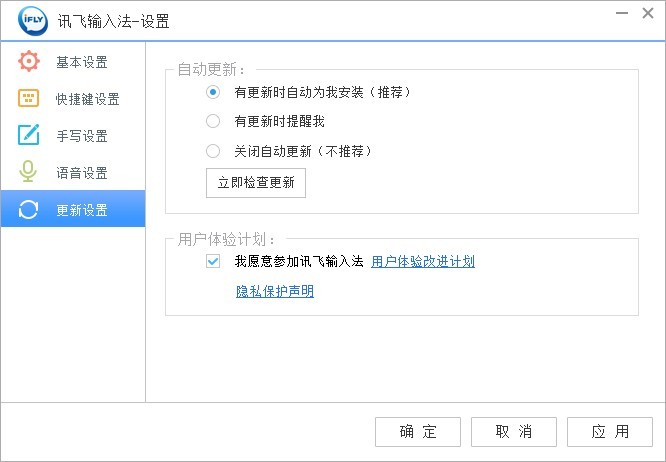666x462 pixels.
Task: Click the keyboard icon for 快捷键设置
Action: pyautogui.click(x=29, y=99)
